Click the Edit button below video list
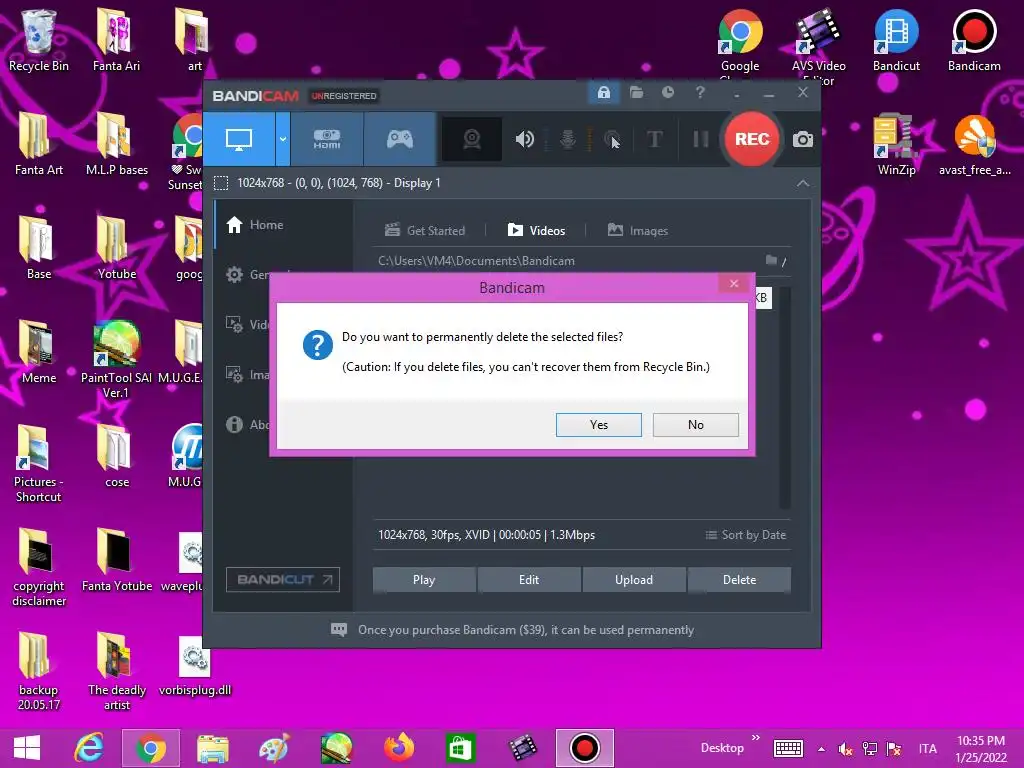This screenshot has height=768, width=1024. [529, 579]
